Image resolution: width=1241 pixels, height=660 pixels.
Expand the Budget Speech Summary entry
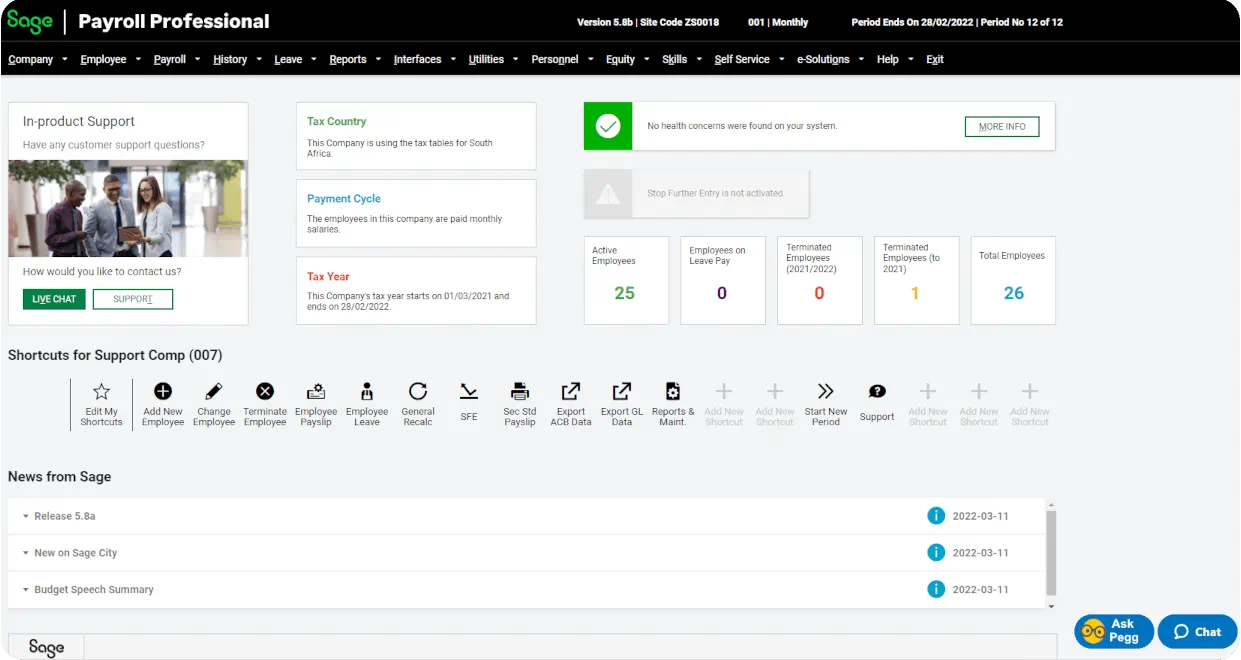[x=93, y=589]
